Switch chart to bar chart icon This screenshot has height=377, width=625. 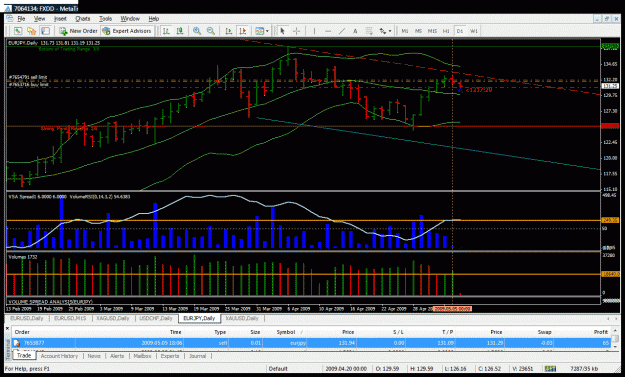(166, 31)
